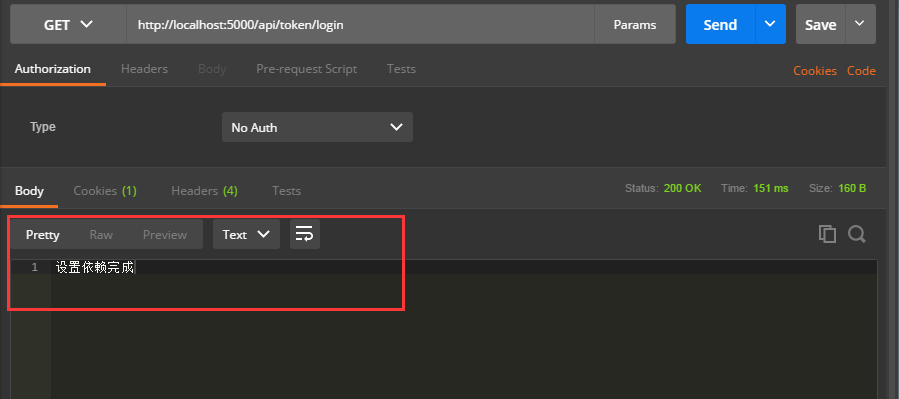The width and height of the screenshot is (899, 399).
Task: Click the Save button
Action: coord(820,24)
